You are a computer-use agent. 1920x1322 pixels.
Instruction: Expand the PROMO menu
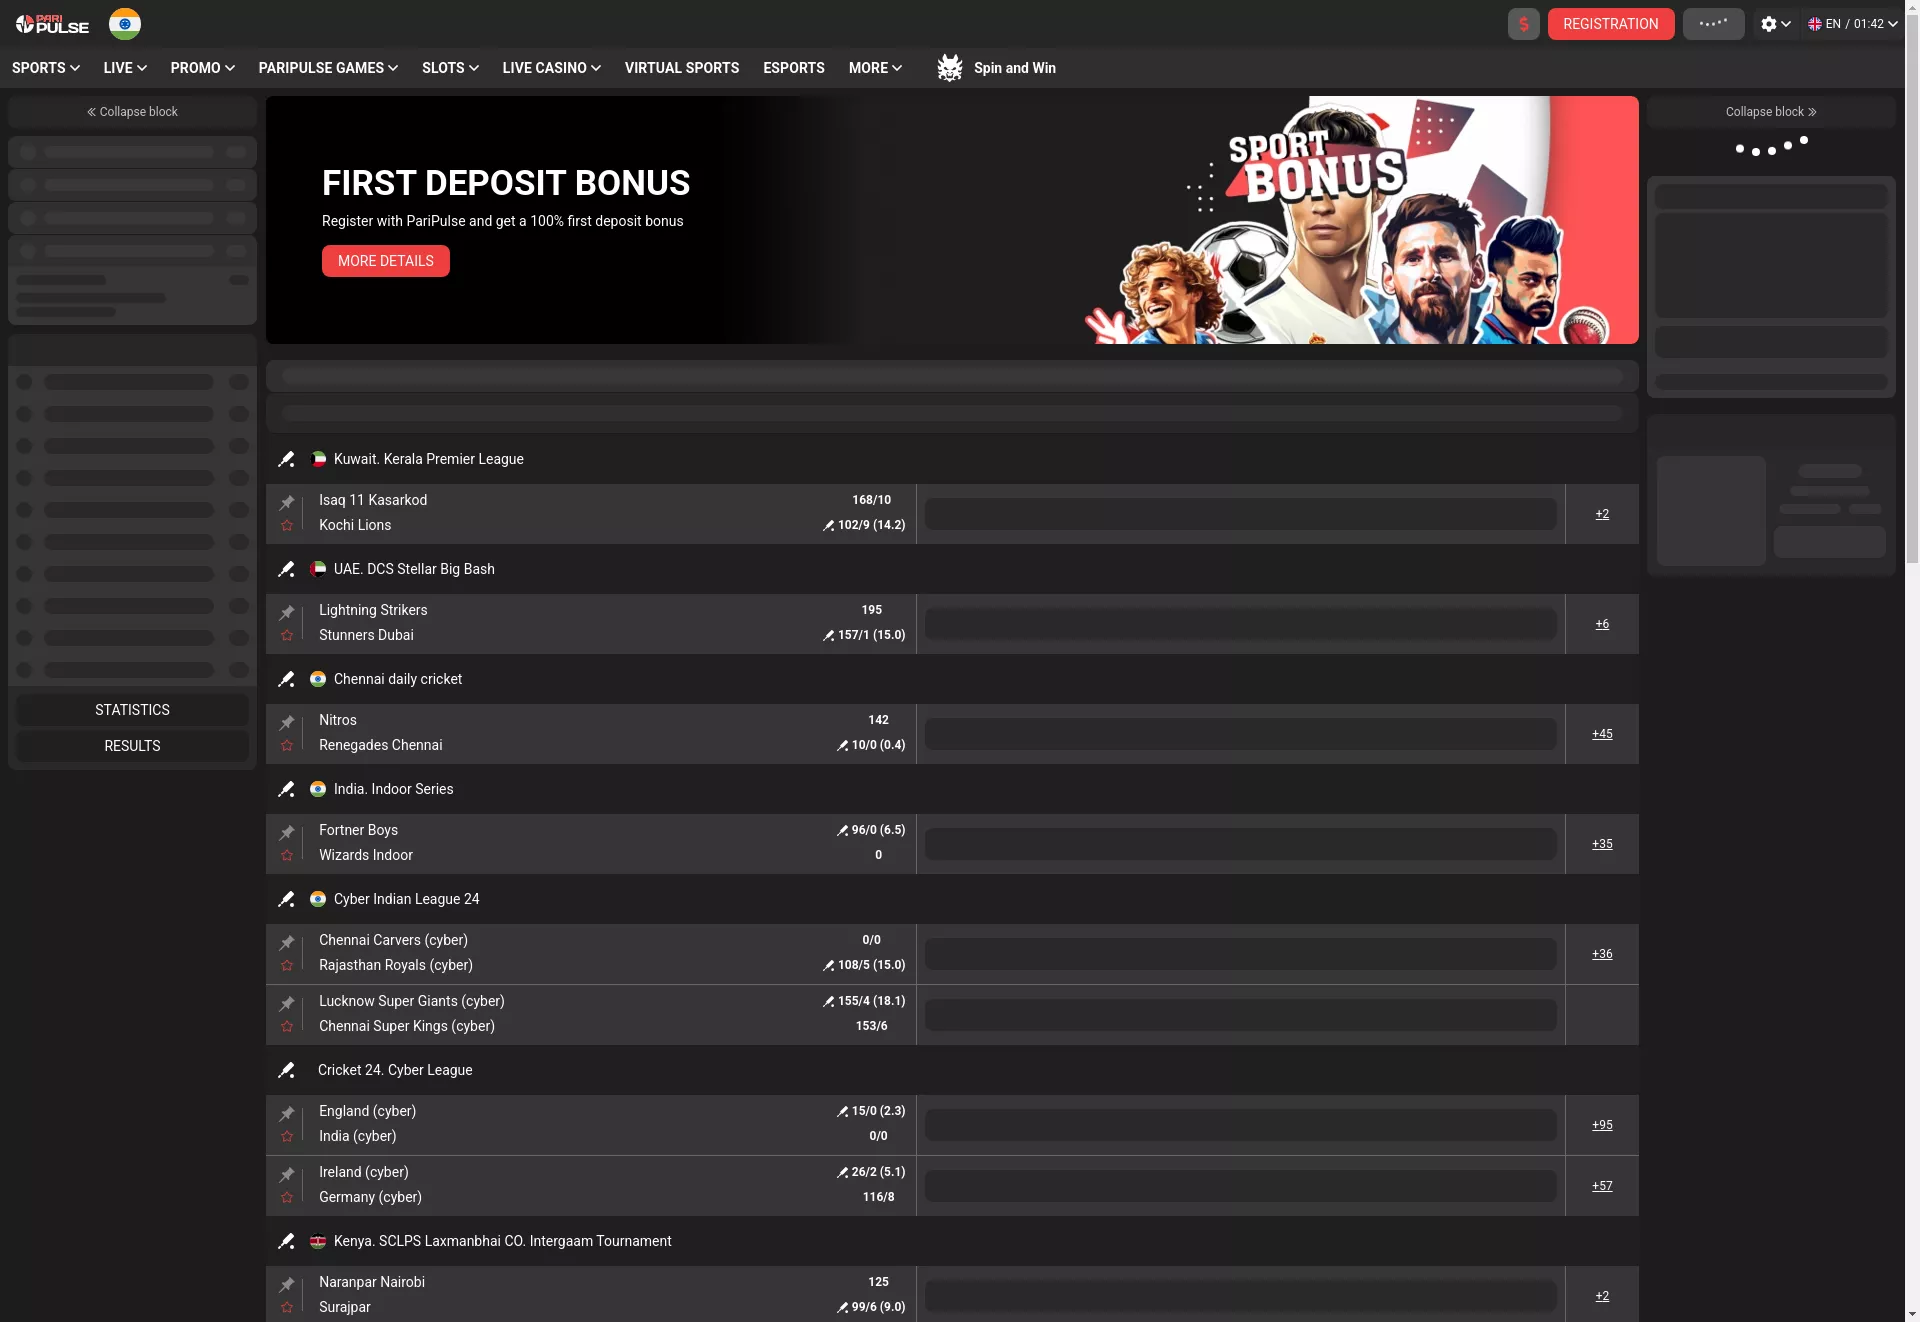(202, 68)
